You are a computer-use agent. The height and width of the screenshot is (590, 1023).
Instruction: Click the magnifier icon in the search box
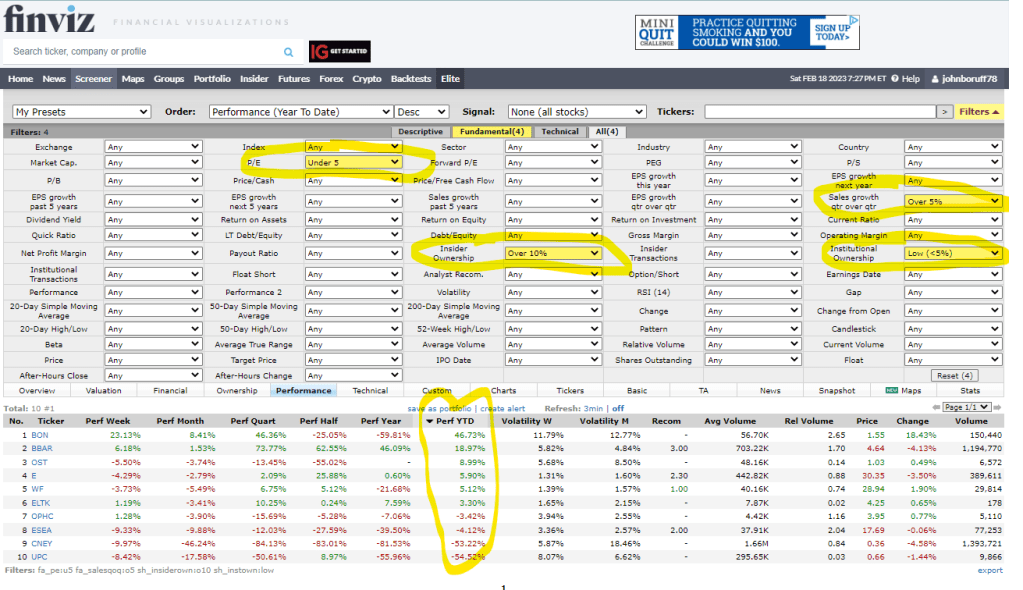(x=289, y=52)
